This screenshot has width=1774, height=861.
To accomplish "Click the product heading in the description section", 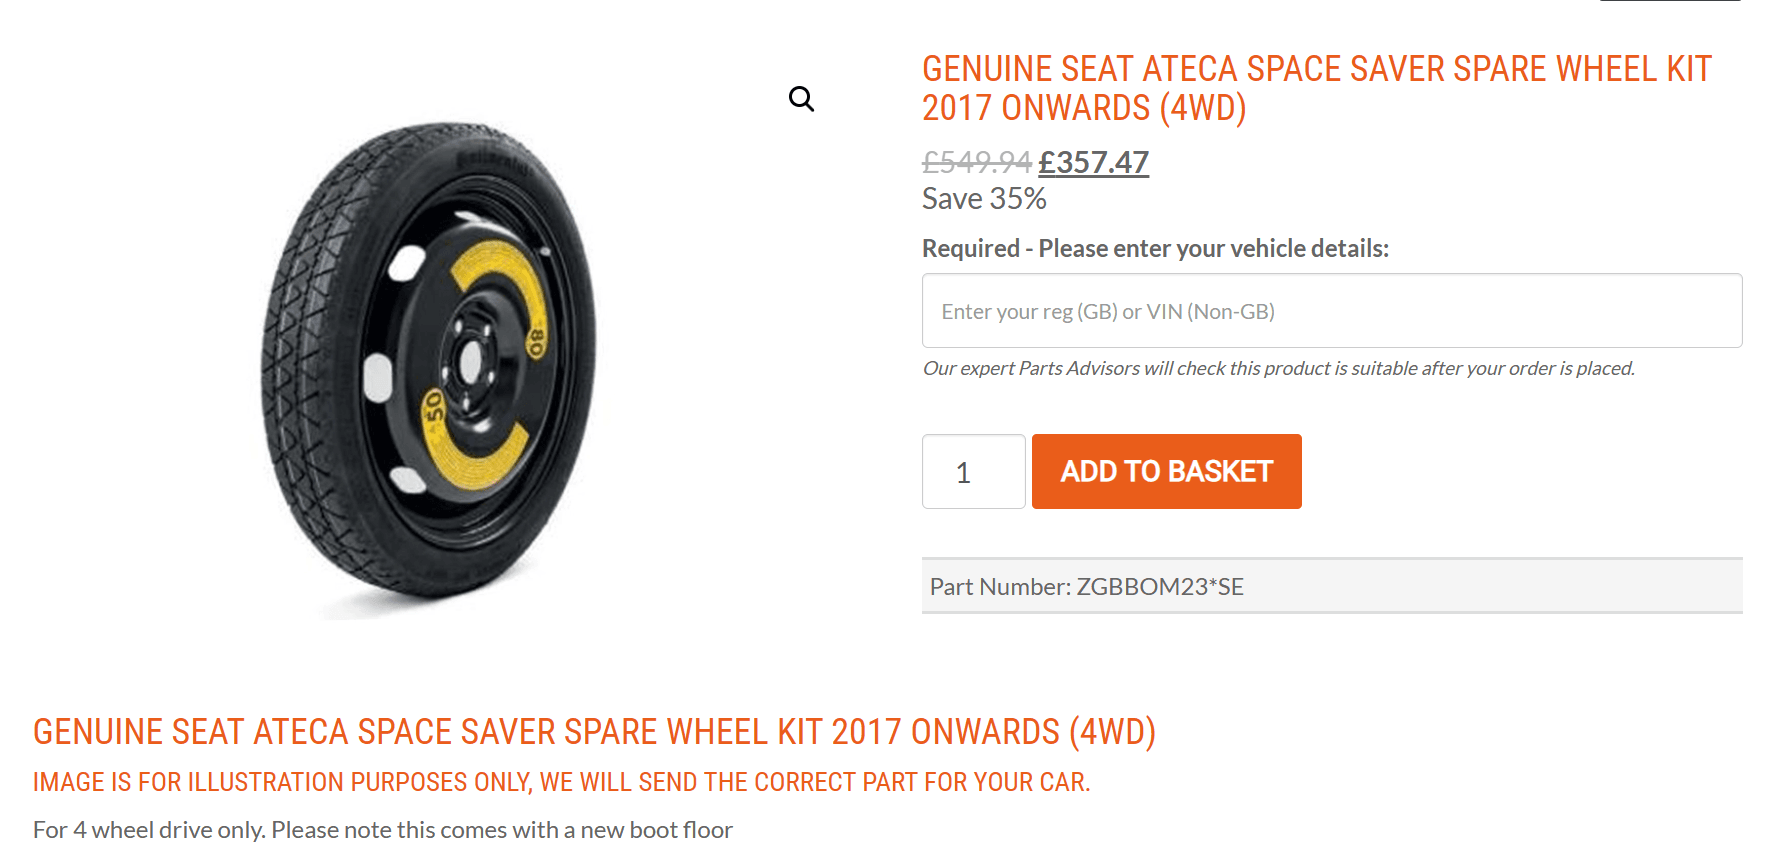I will [x=594, y=732].
